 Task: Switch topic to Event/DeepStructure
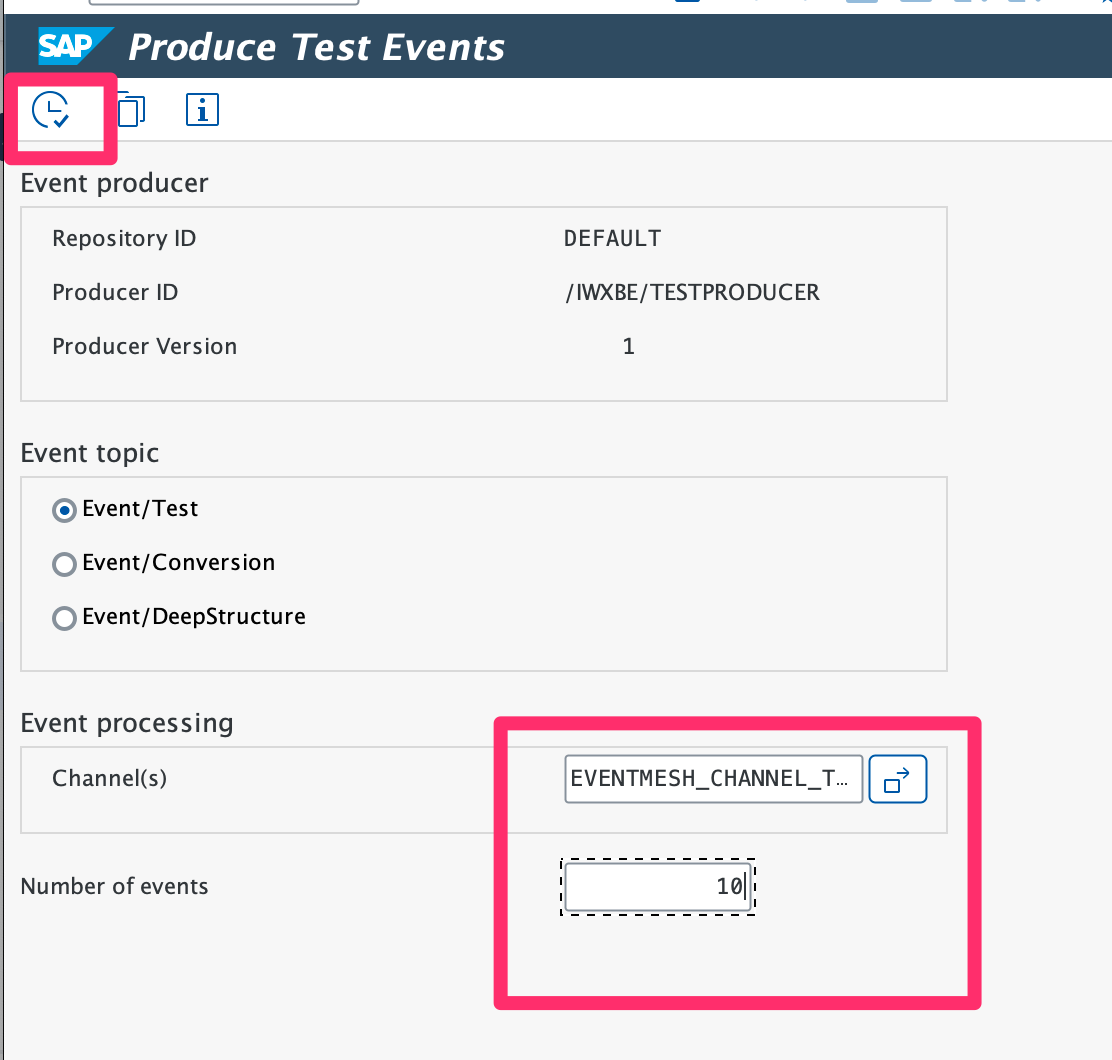click(x=65, y=618)
